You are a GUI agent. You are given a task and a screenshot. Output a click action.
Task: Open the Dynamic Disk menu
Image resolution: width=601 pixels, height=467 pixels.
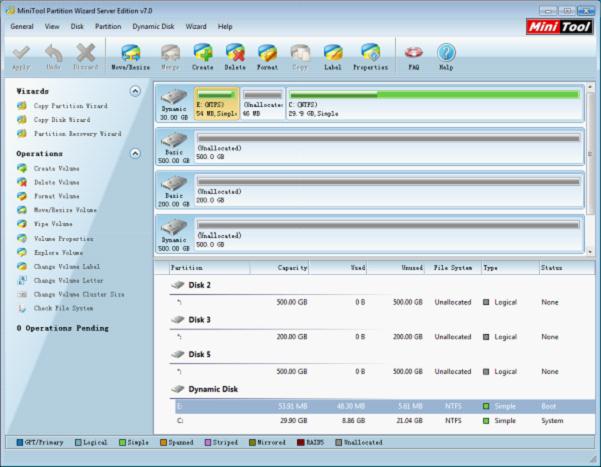(153, 26)
